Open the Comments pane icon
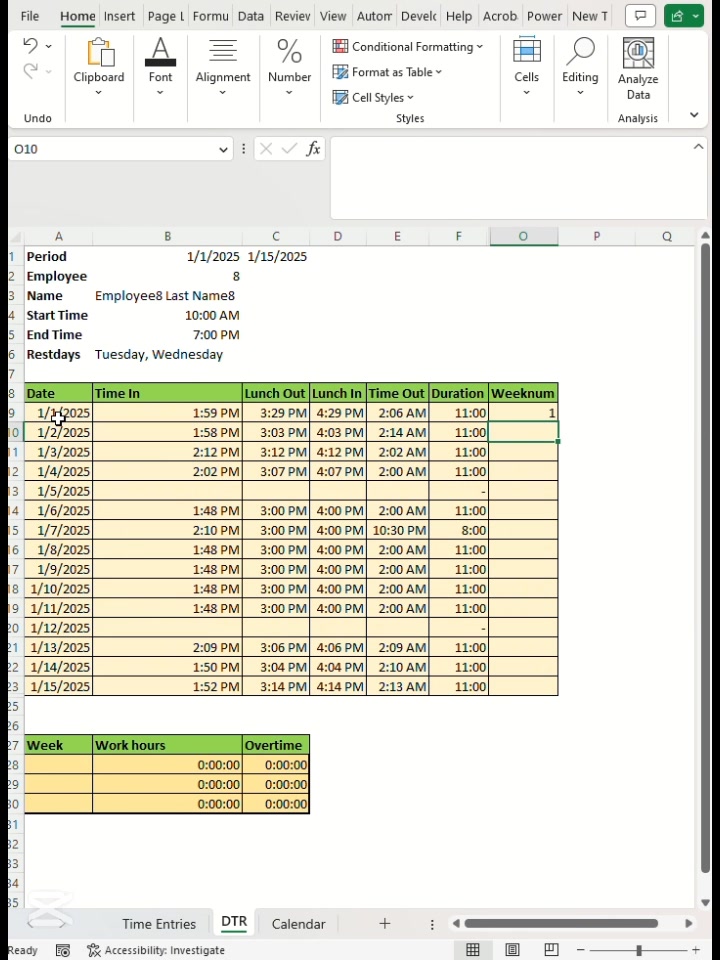The height and width of the screenshot is (960, 720). [x=640, y=16]
